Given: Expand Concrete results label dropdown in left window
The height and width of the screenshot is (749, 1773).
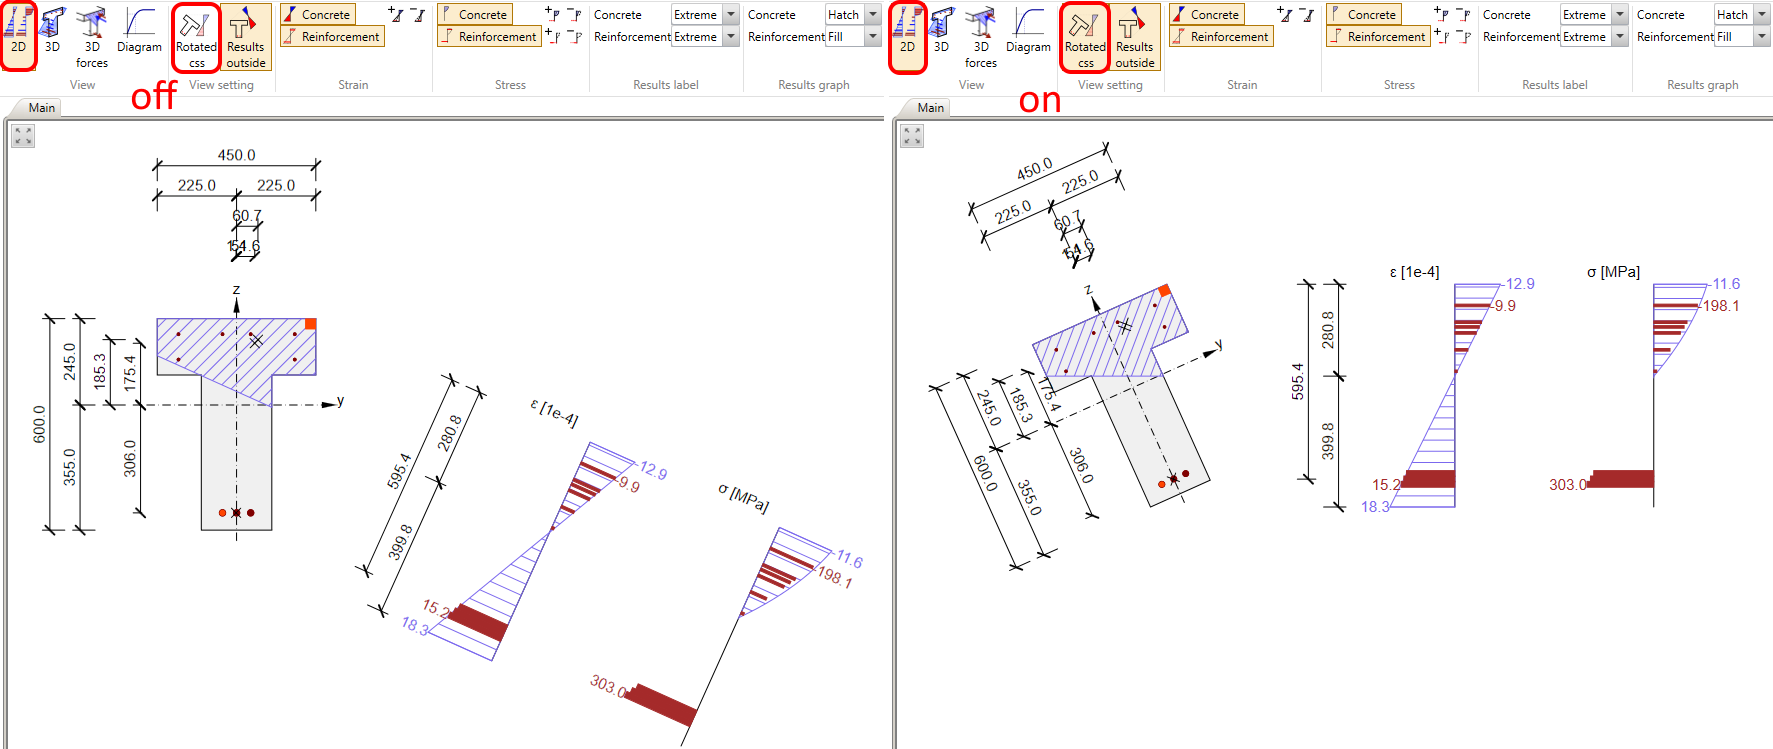Looking at the screenshot, I should coord(731,15).
